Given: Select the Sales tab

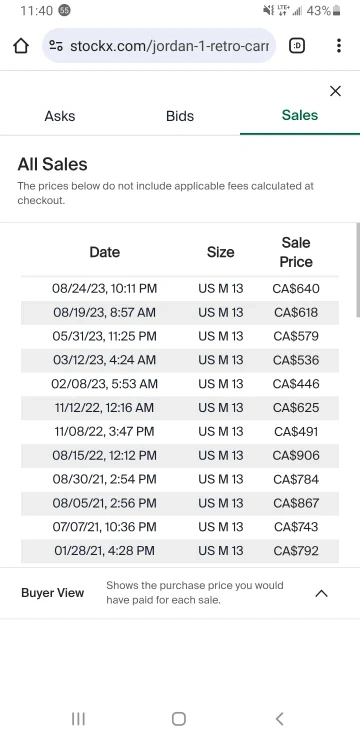Looking at the screenshot, I should 300,116.
